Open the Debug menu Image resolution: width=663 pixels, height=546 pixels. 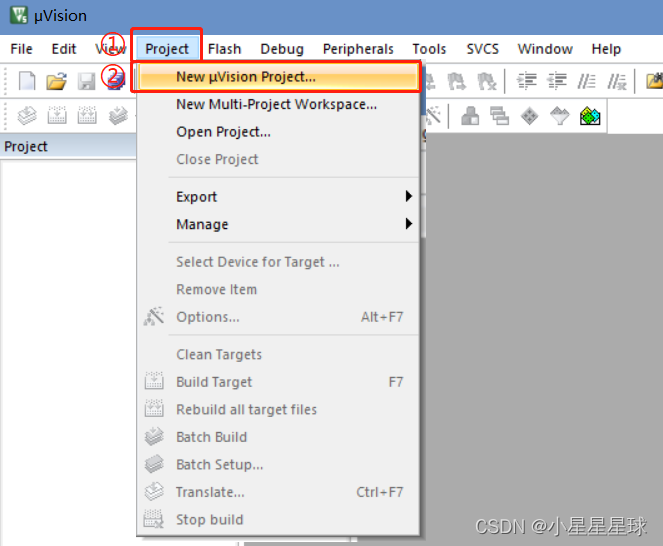(x=282, y=49)
